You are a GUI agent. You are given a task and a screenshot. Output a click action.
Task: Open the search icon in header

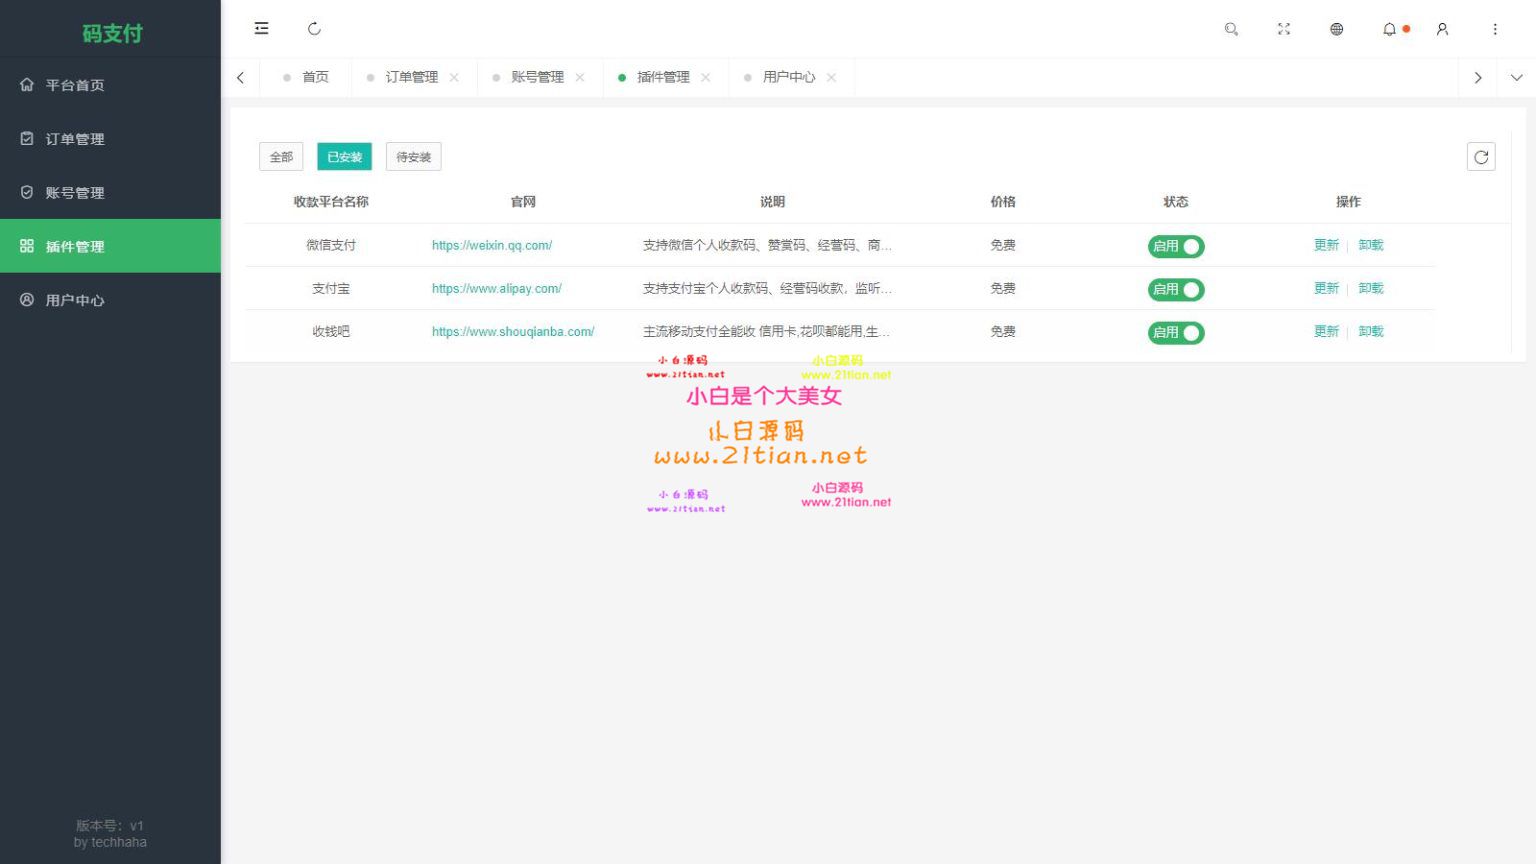click(x=1231, y=29)
